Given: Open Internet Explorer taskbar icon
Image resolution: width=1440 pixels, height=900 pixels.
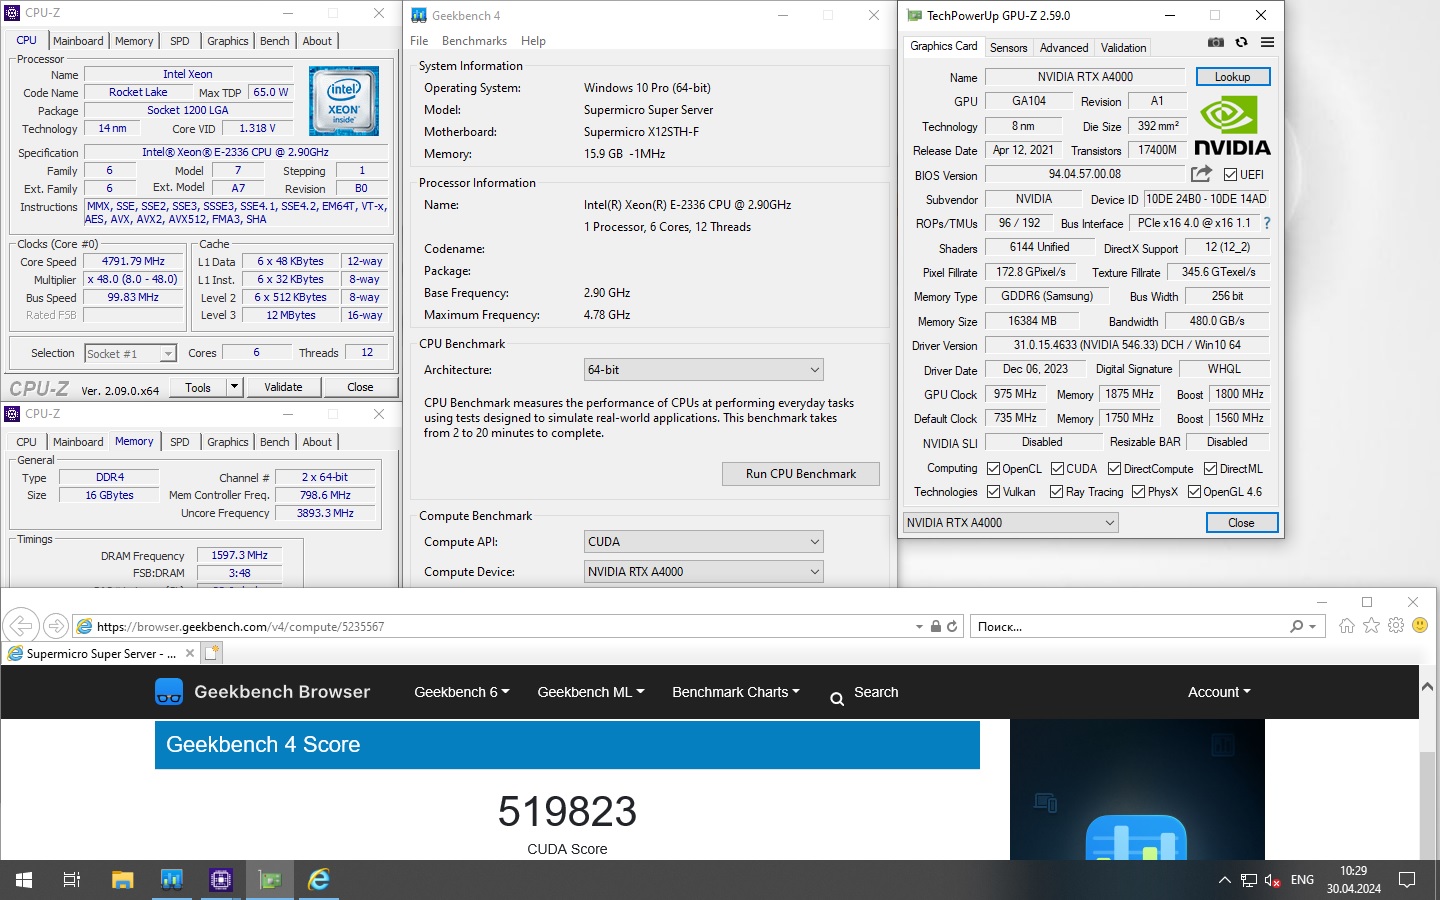Looking at the screenshot, I should [x=319, y=880].
